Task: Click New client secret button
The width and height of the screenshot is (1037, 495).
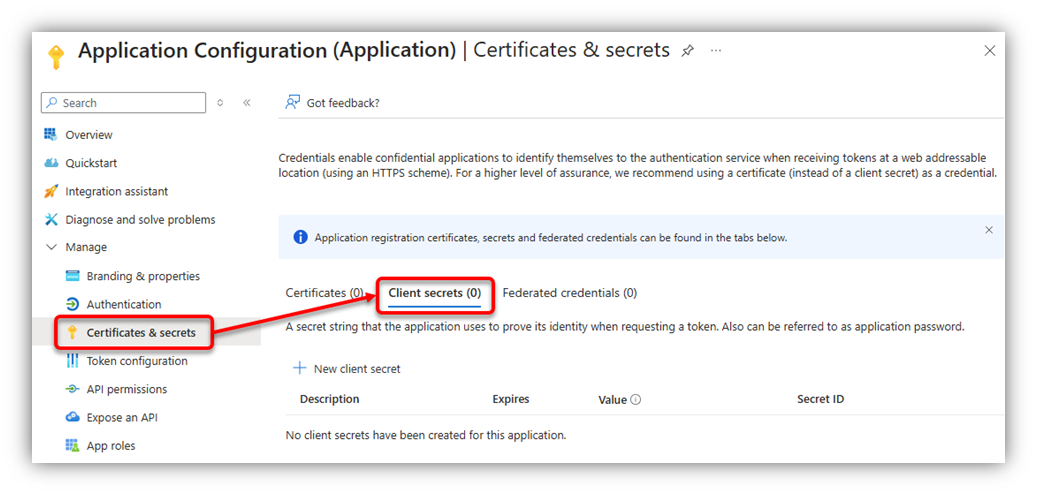Action: point(347,369)
